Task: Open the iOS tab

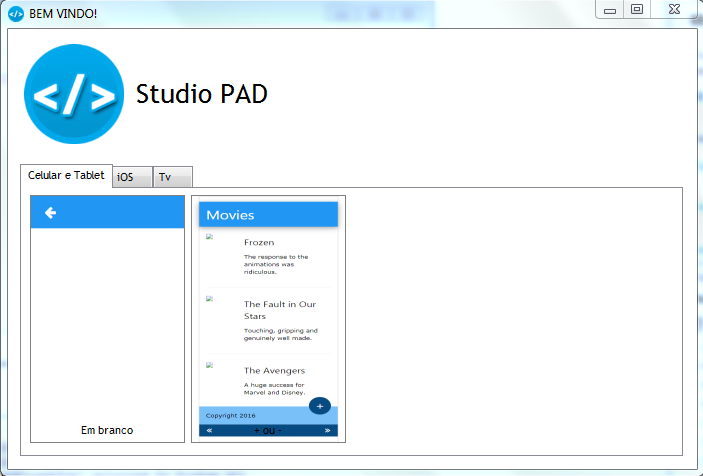Action: click(x=132, y=177)
